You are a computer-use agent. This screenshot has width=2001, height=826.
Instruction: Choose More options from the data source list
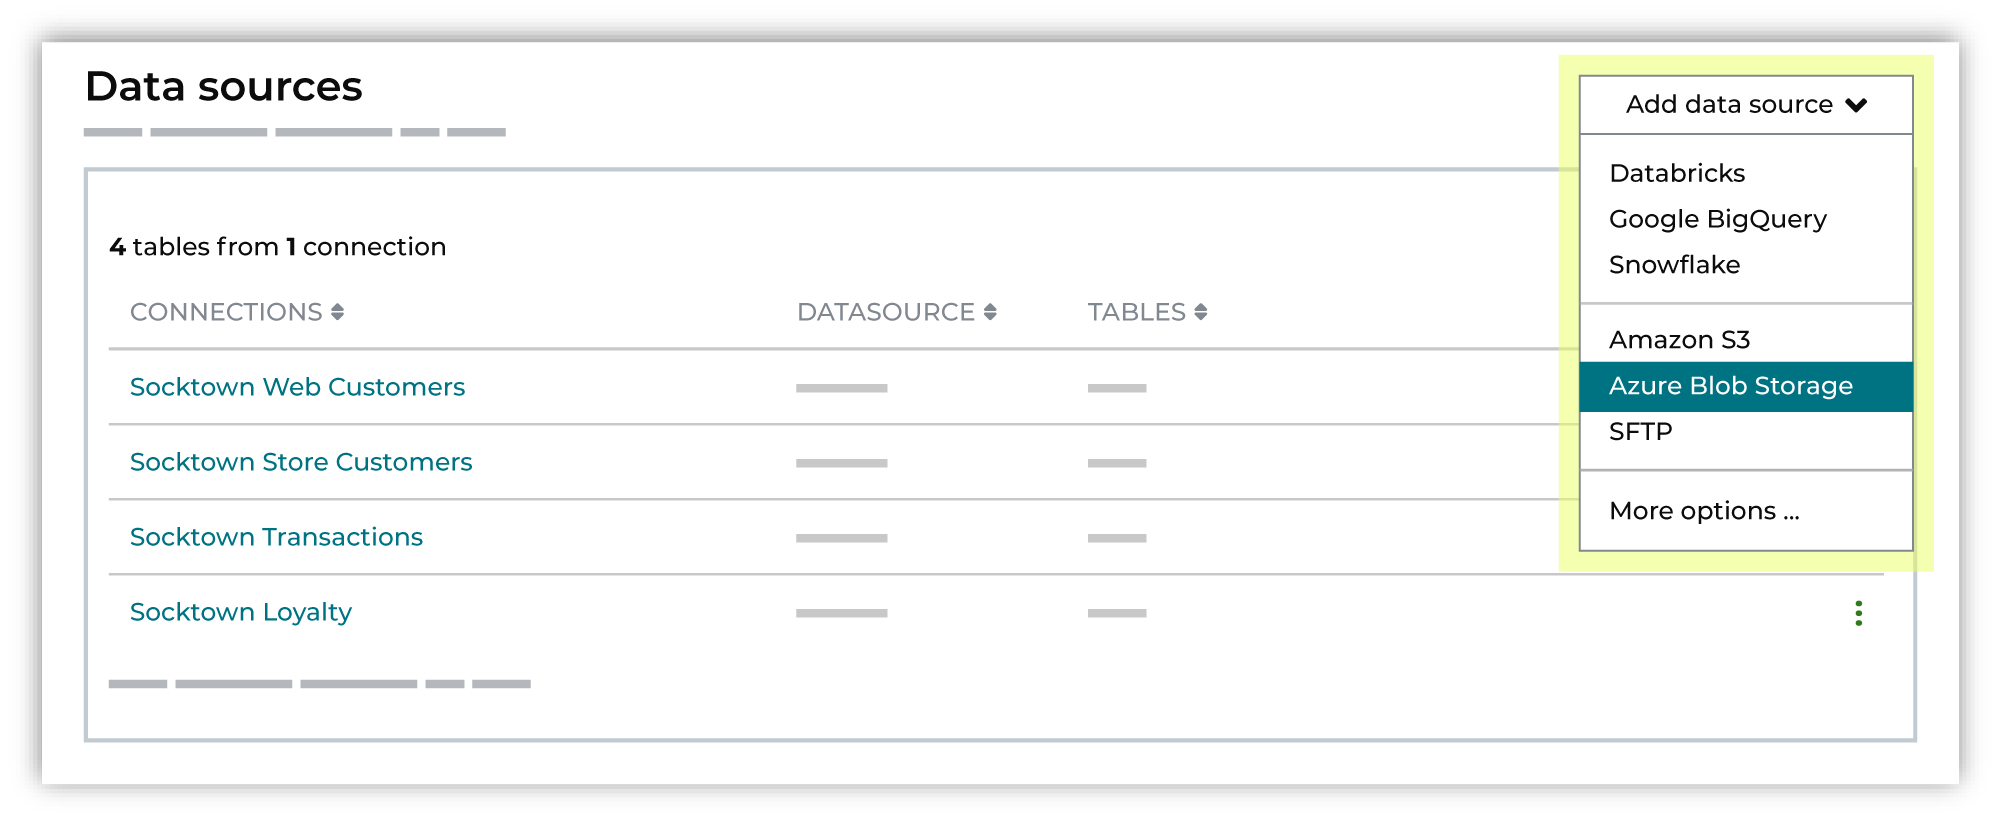[1705, 510]
